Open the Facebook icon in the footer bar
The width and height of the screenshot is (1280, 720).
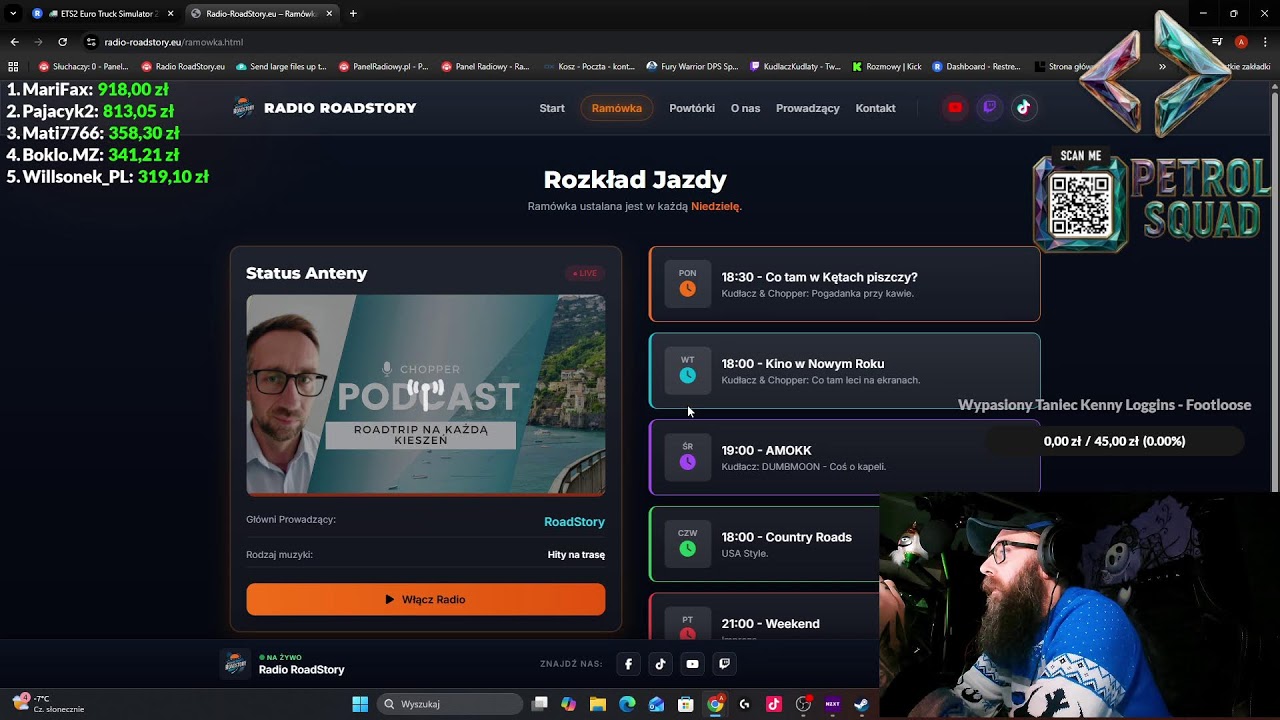628,663
